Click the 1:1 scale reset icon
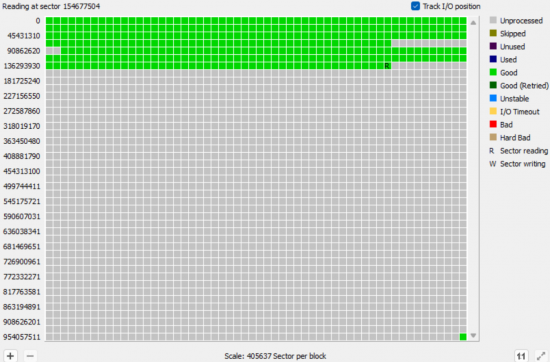Screen dimensions: 550x362 (521, 356)
